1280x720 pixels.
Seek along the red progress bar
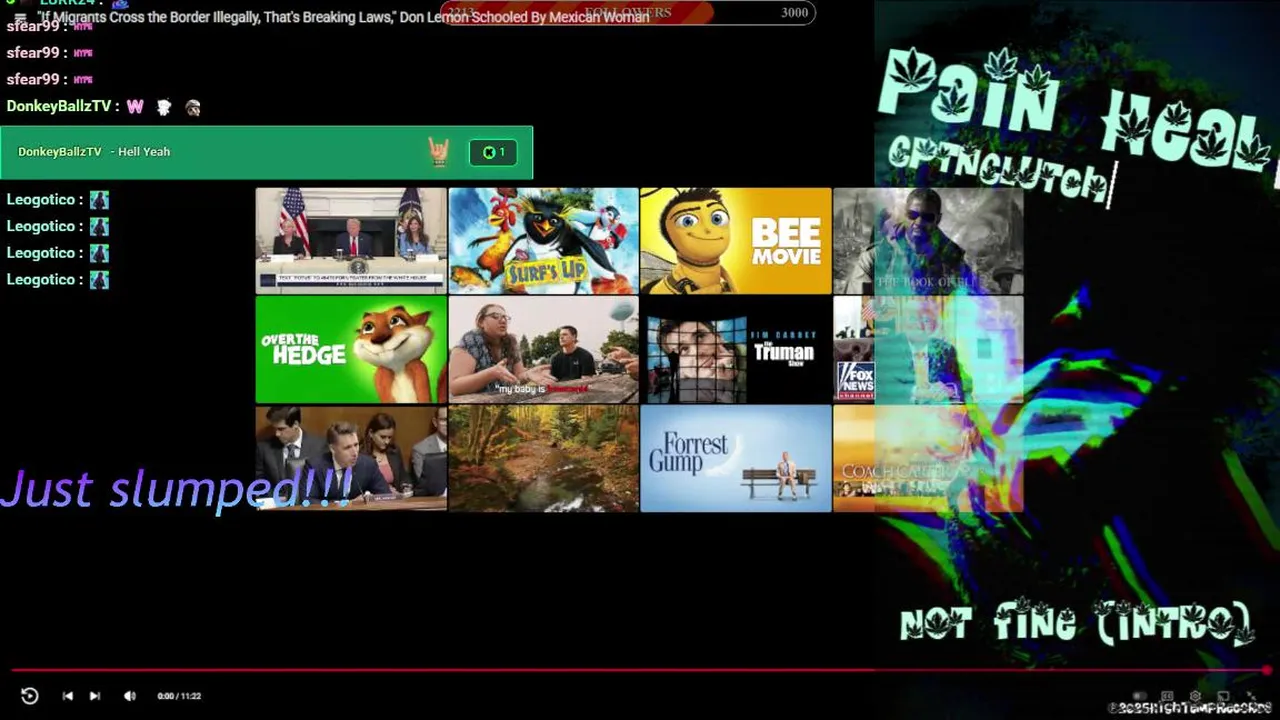(x=640, y=671)
